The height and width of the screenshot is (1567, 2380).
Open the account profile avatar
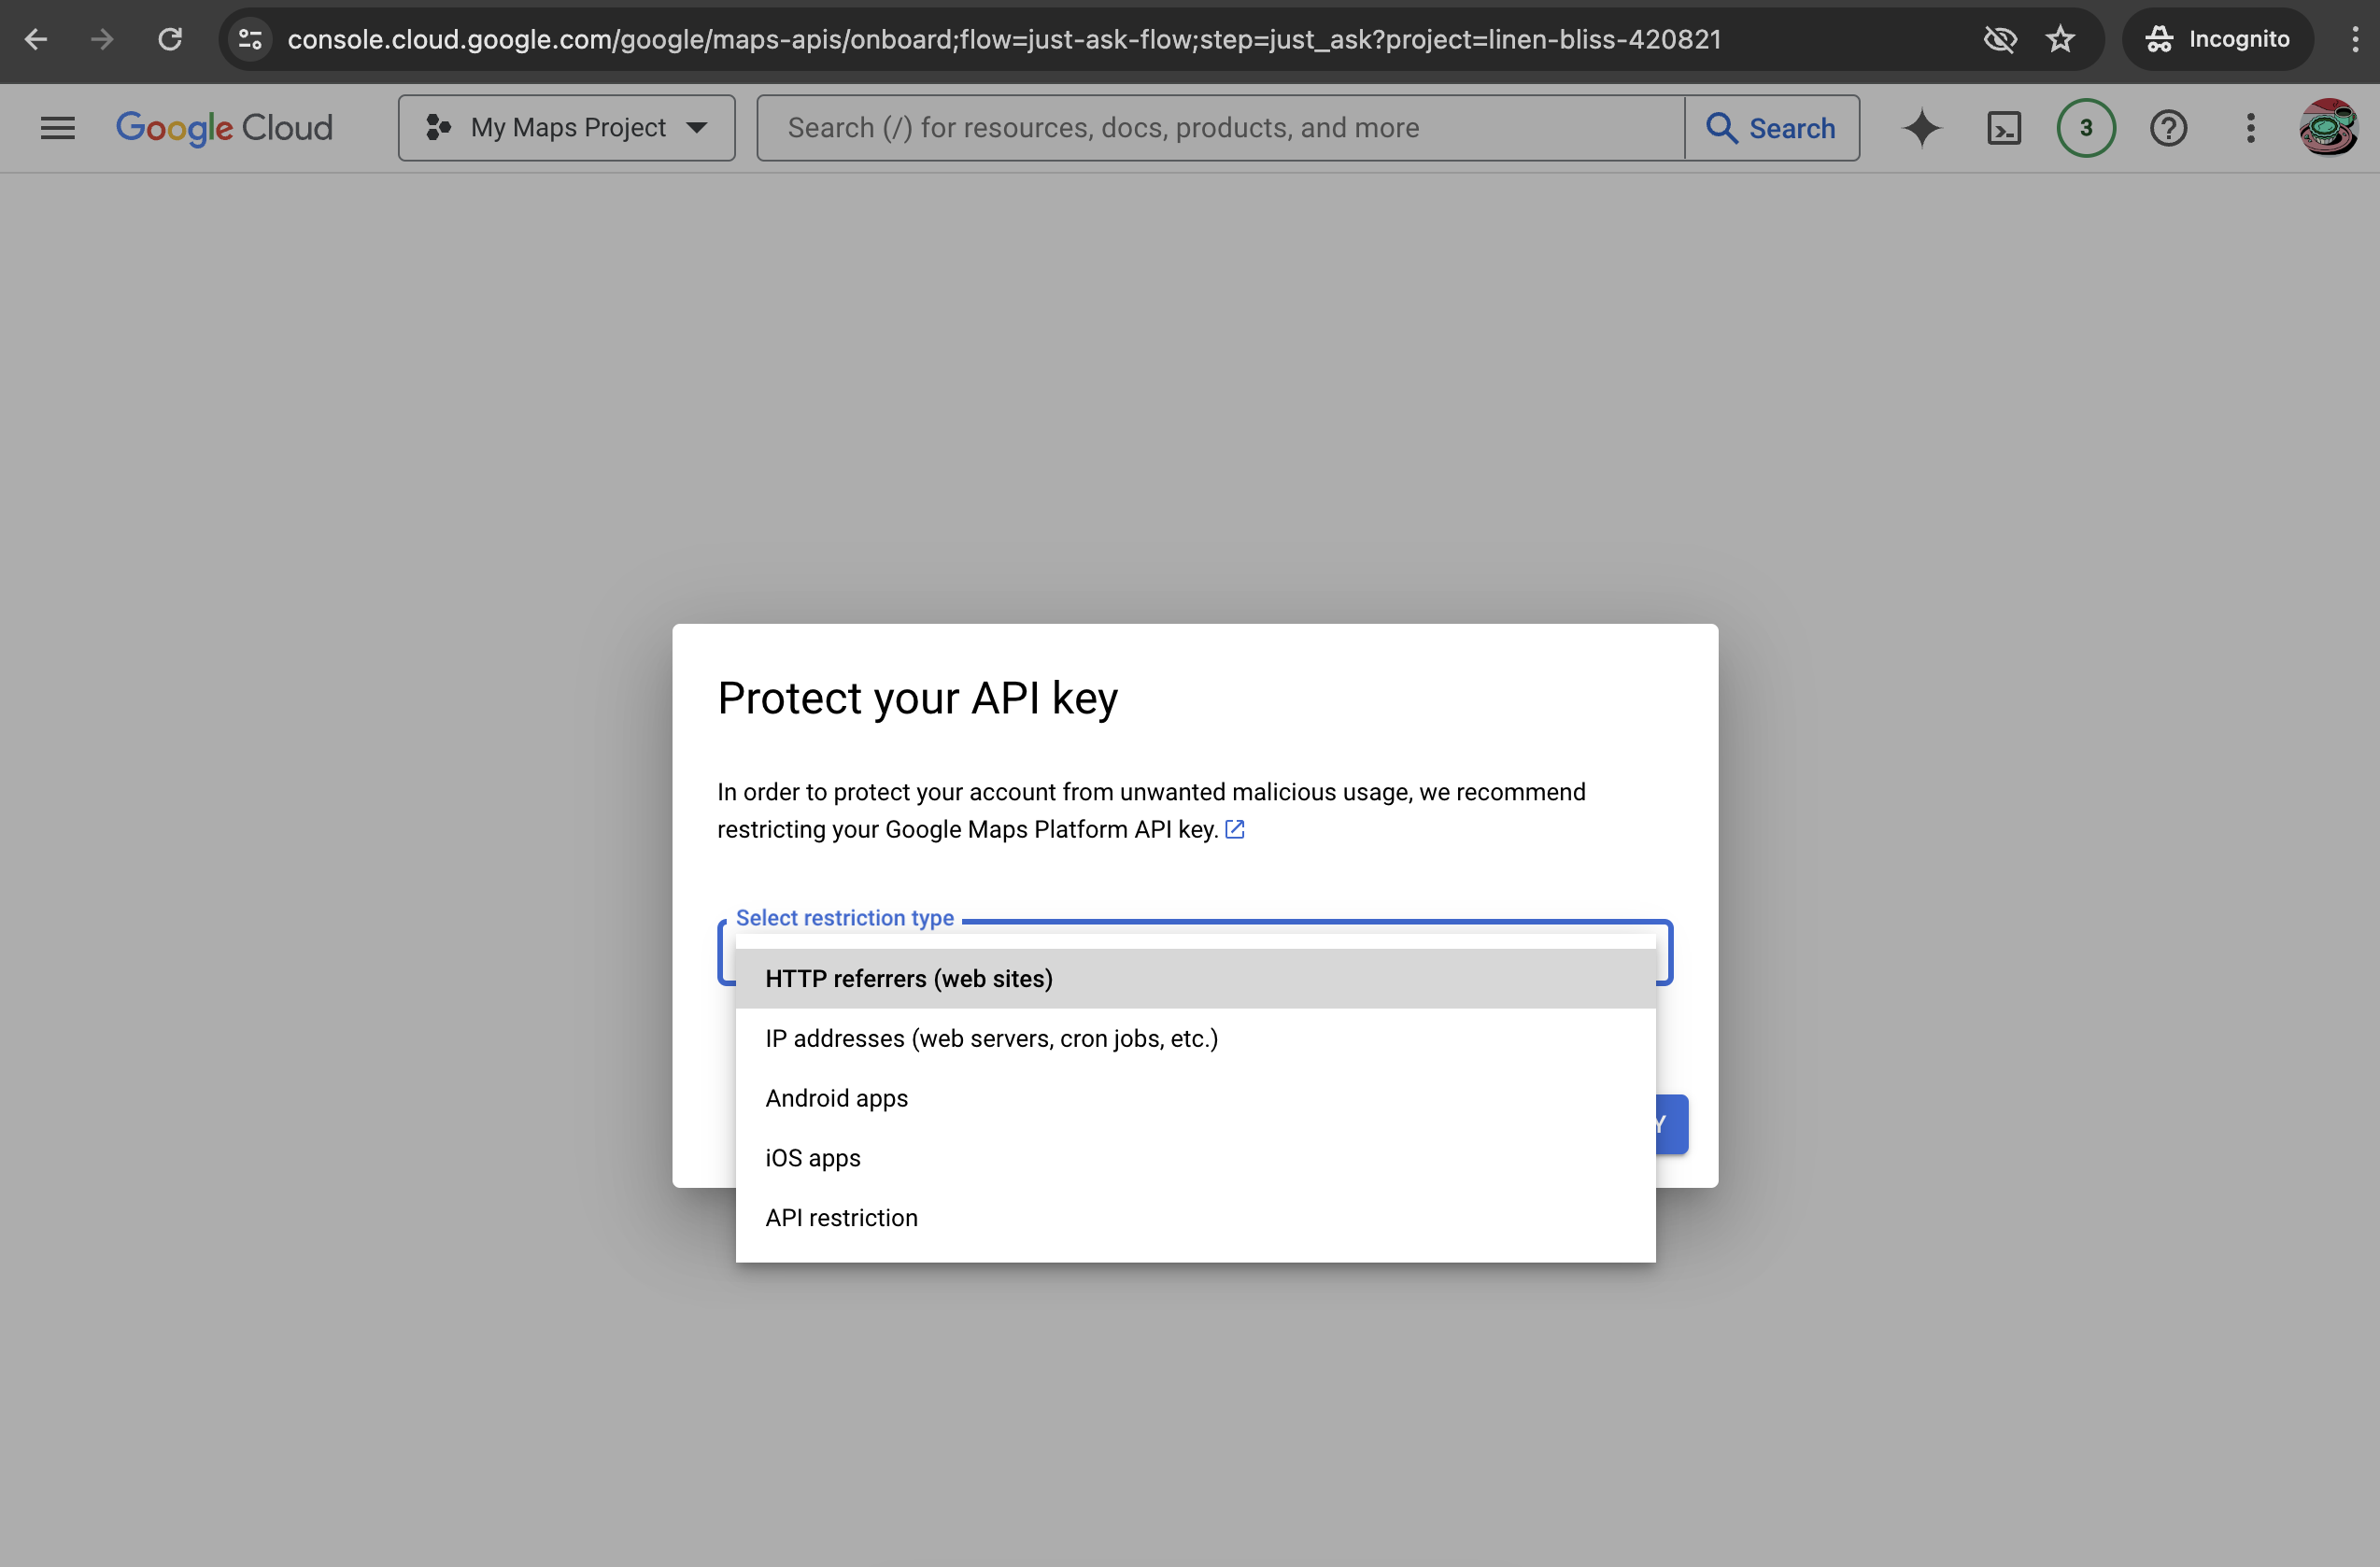coord(2328,127)
